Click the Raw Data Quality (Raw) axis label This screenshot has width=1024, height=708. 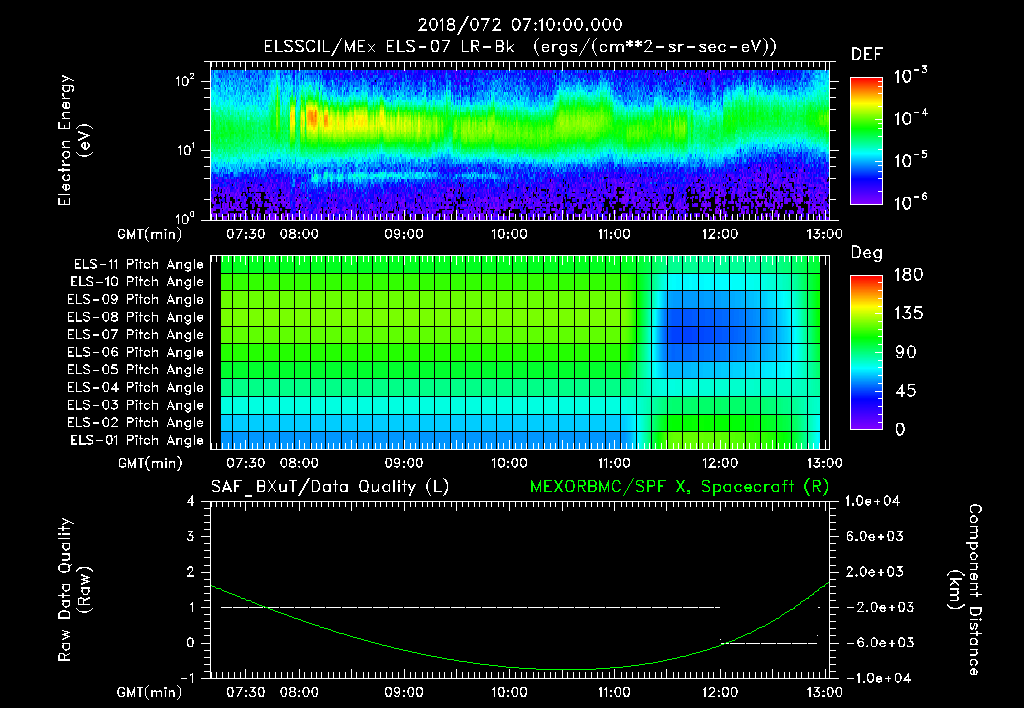tap(73, 589)
